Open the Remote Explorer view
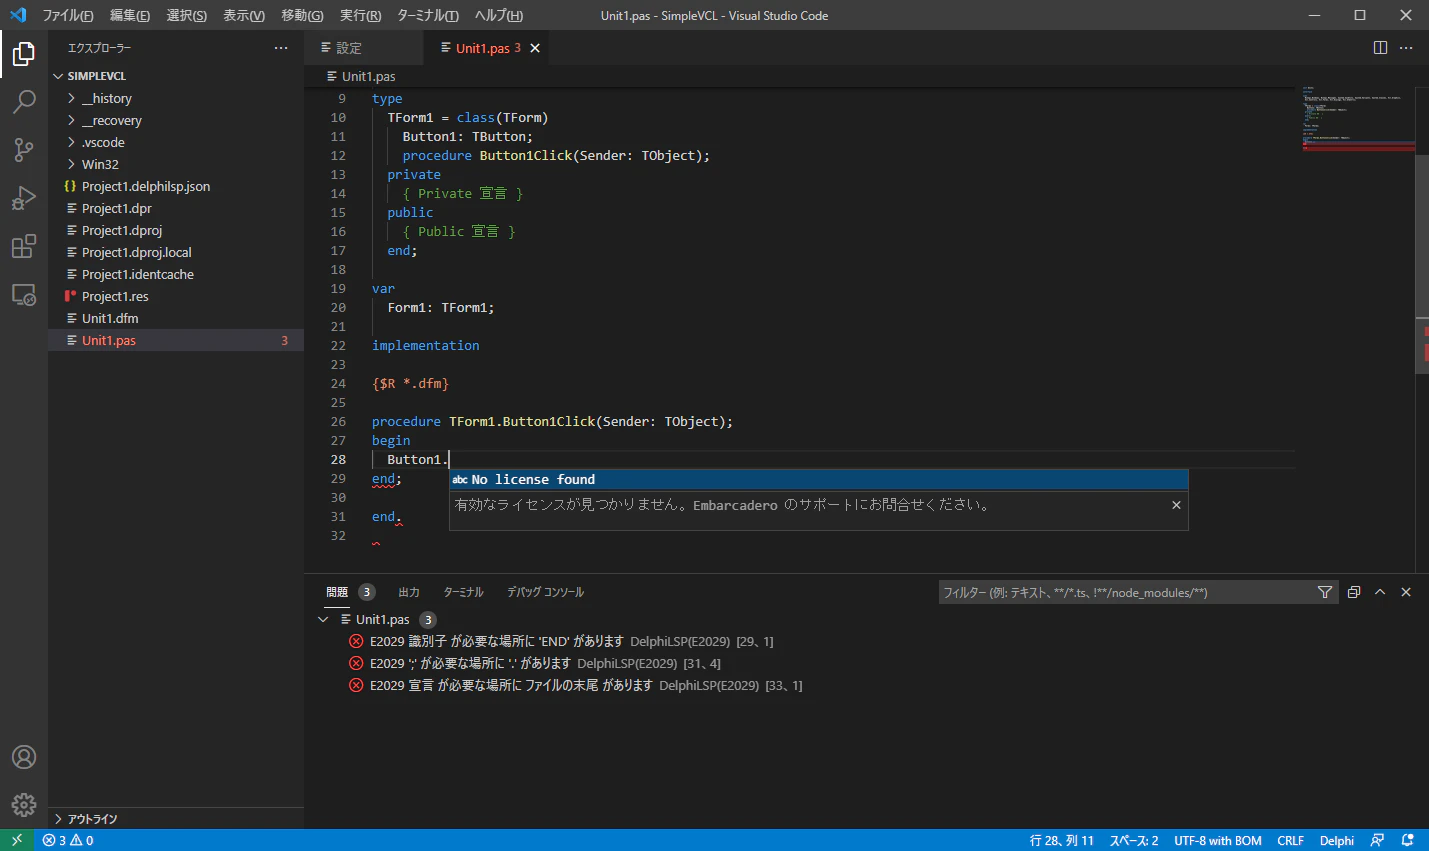The width and height of the screenshot is (1429, 851). [24, 294]
